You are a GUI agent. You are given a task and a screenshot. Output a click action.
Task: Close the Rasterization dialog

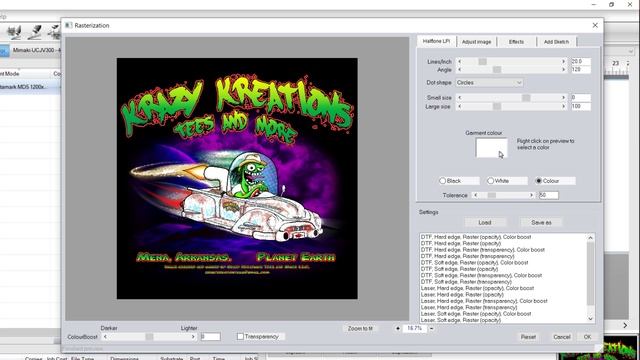595,25
